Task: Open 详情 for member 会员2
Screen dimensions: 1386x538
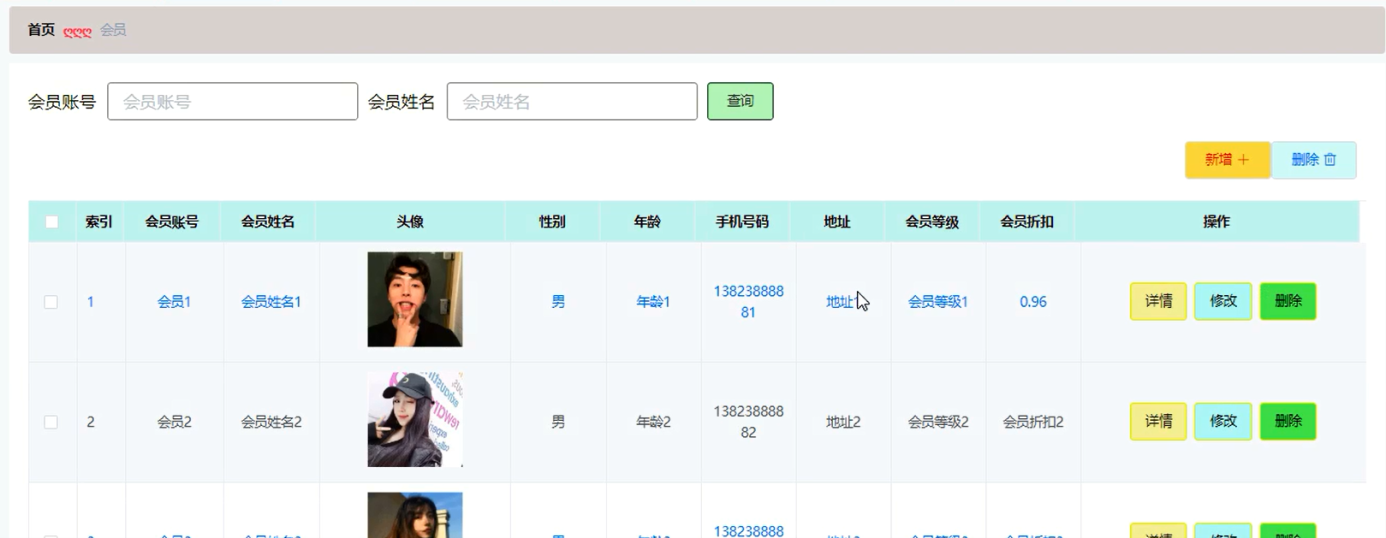Action: 1158,421
